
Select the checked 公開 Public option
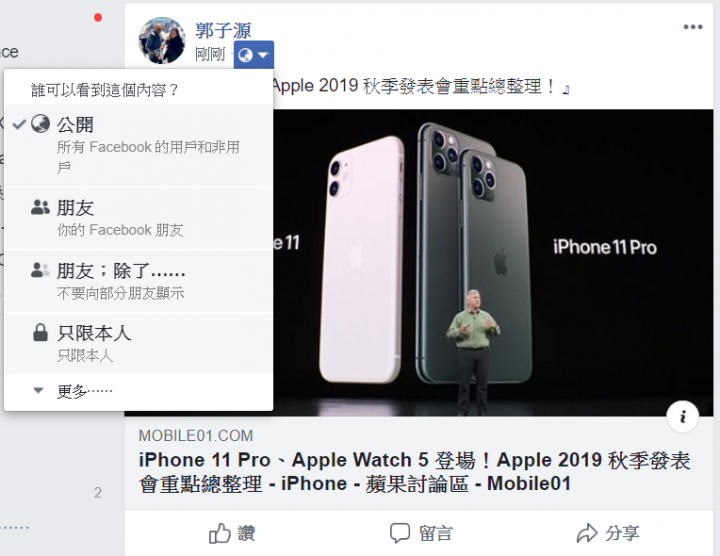[138, 146]
